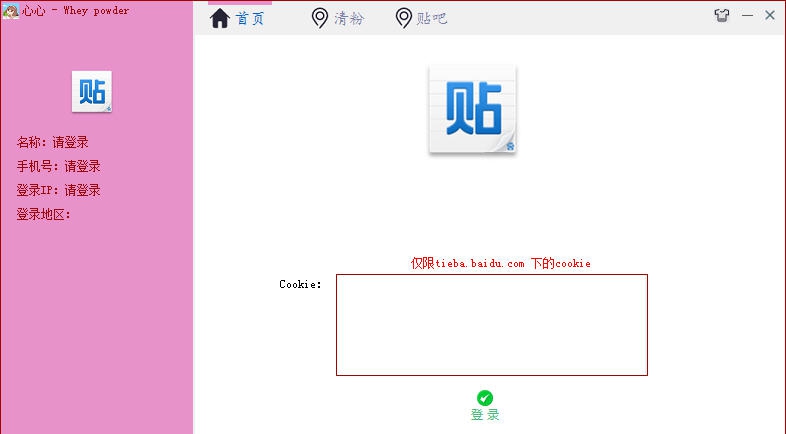Open the skin (shirt) icon menu
The width and height of the screenshot is (786, 434).
(x=722, y=16)
